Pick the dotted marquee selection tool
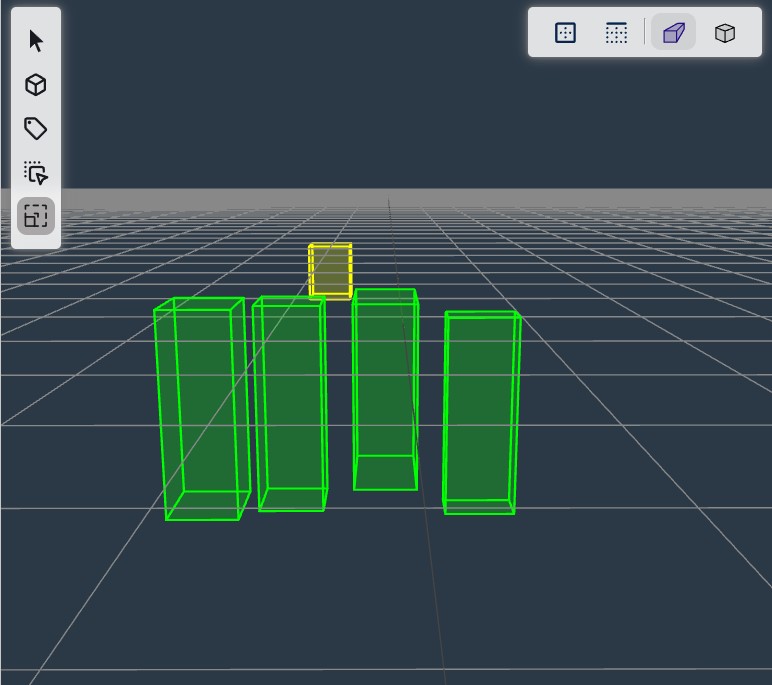772x685 pixels. (x=36, y=173)
